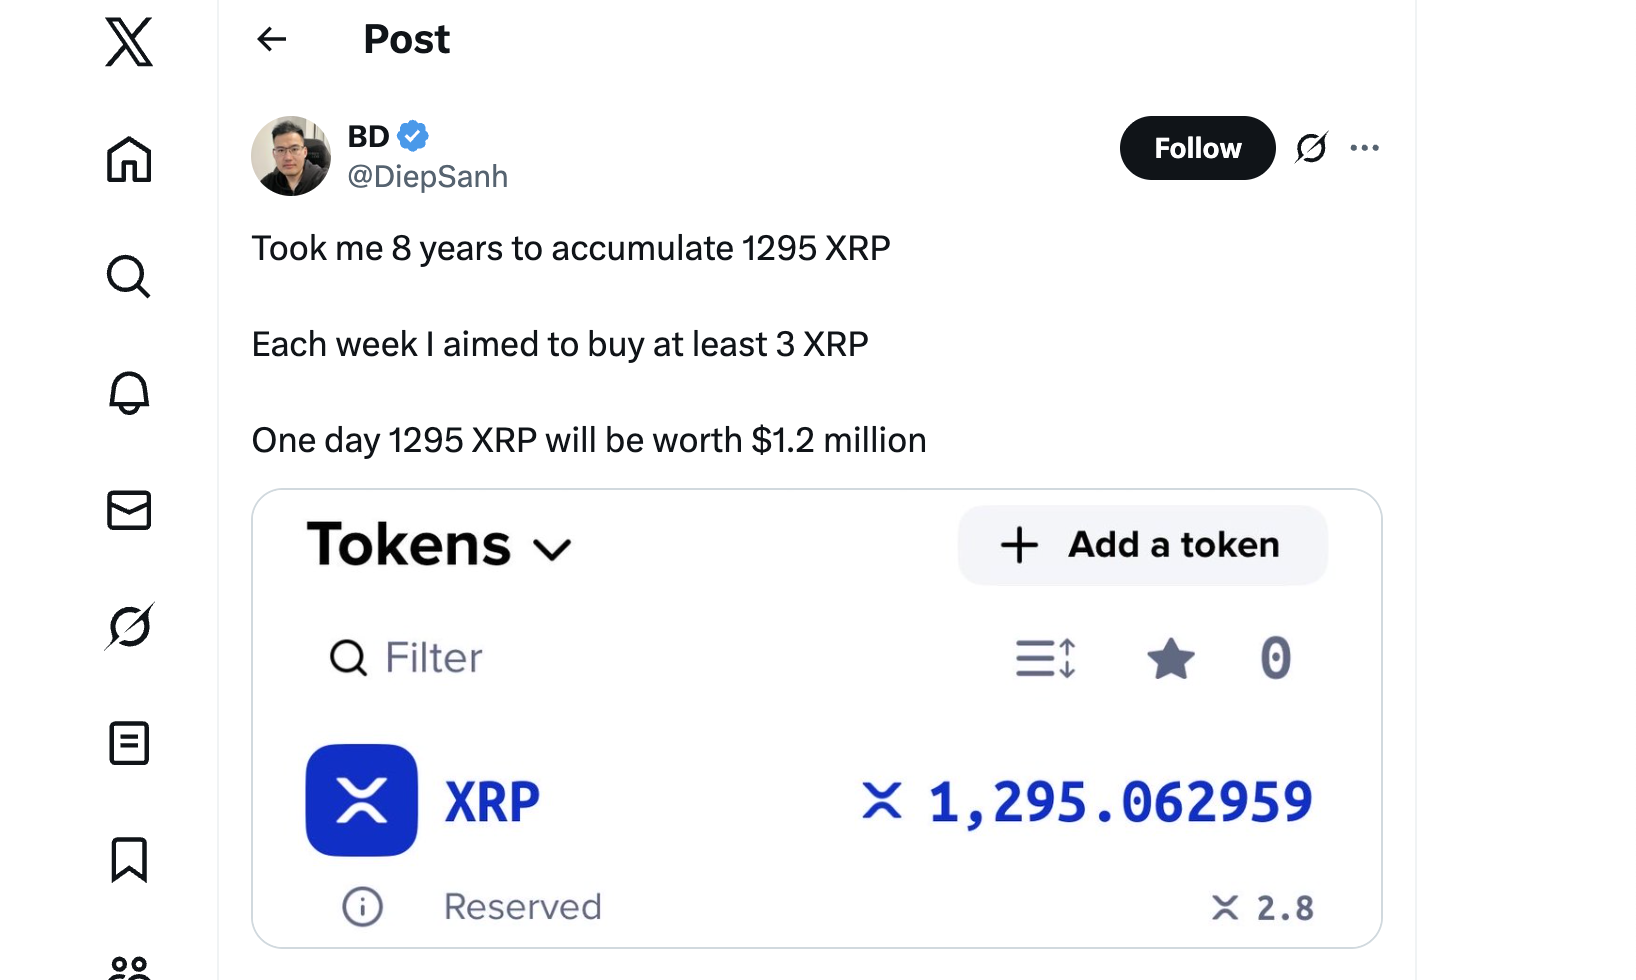
Task: Open the @DiepSanh profile link
Action: (x=428, y=176)
